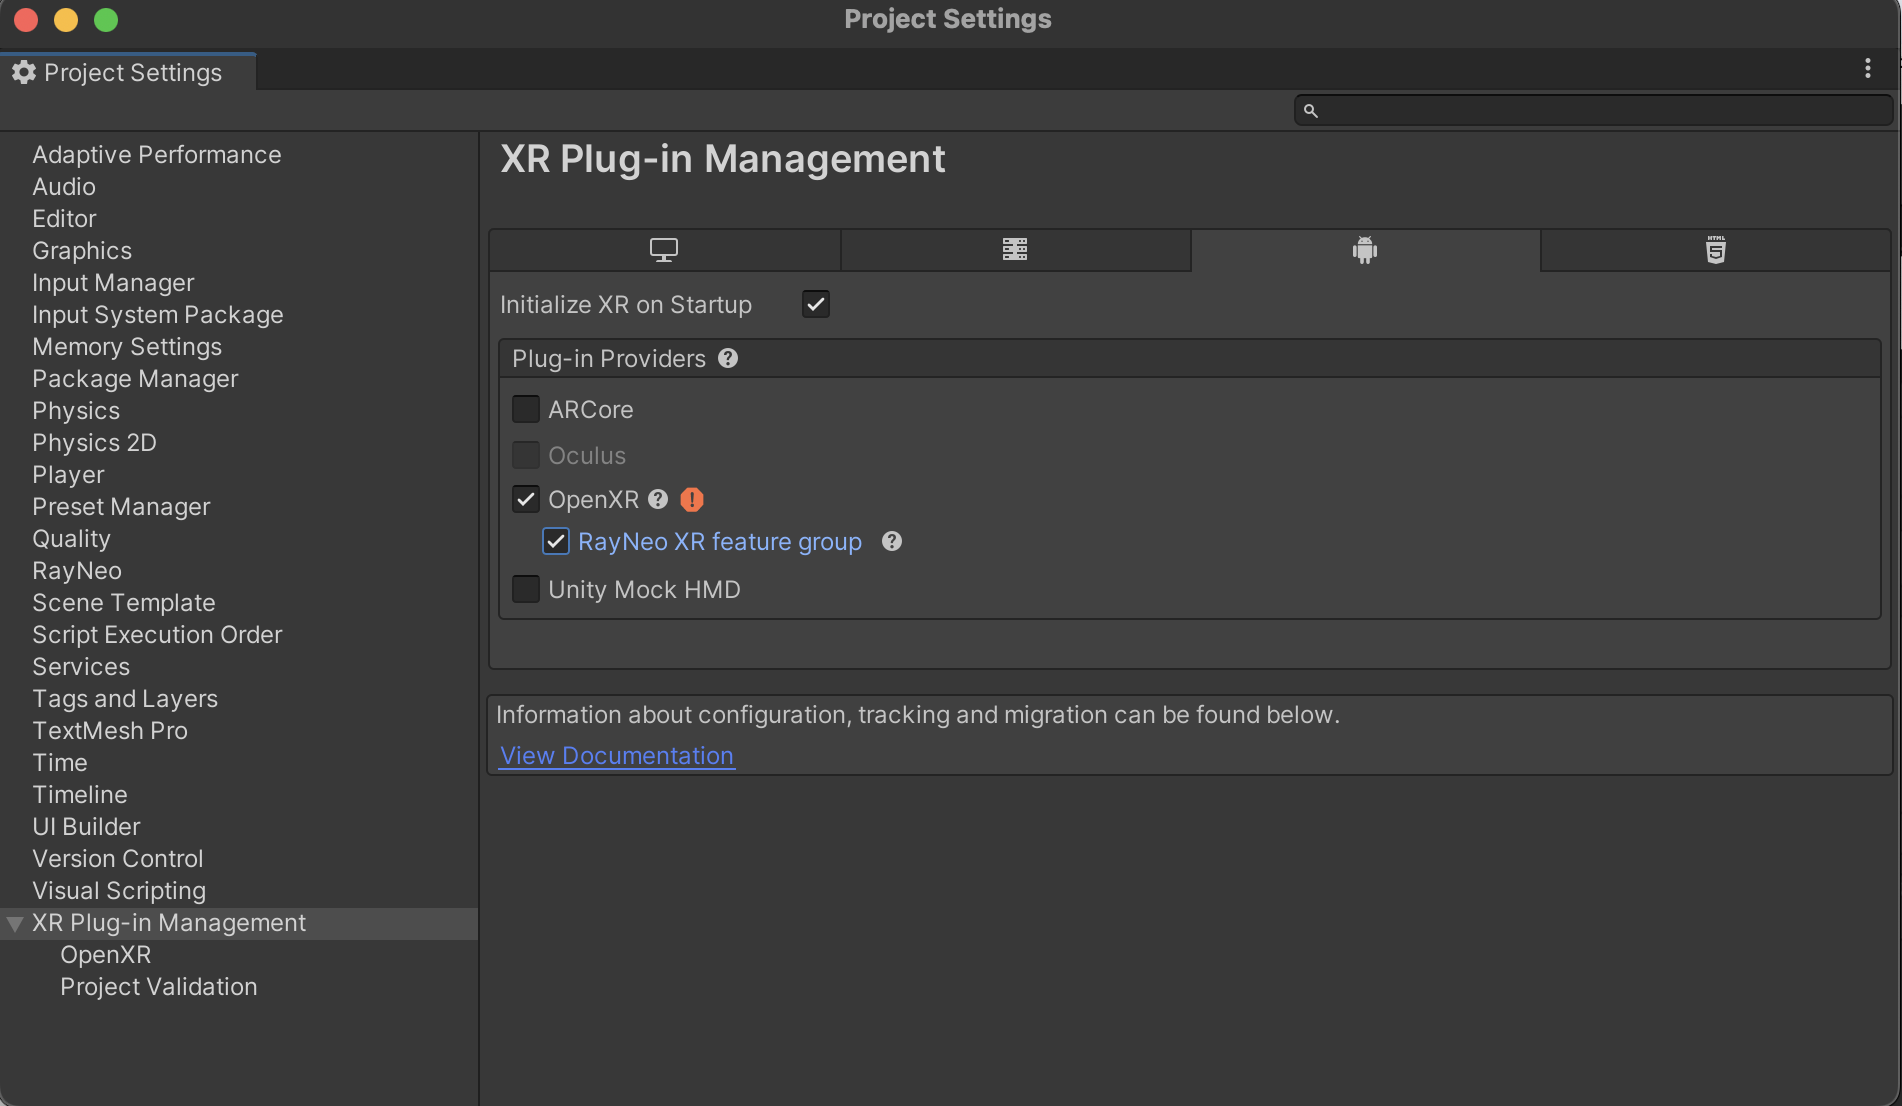Enable the Unity Mock HMD checkbox
Image resolution: width=1902 pixels, height=1106 pixels.
(x=526, y=589)
